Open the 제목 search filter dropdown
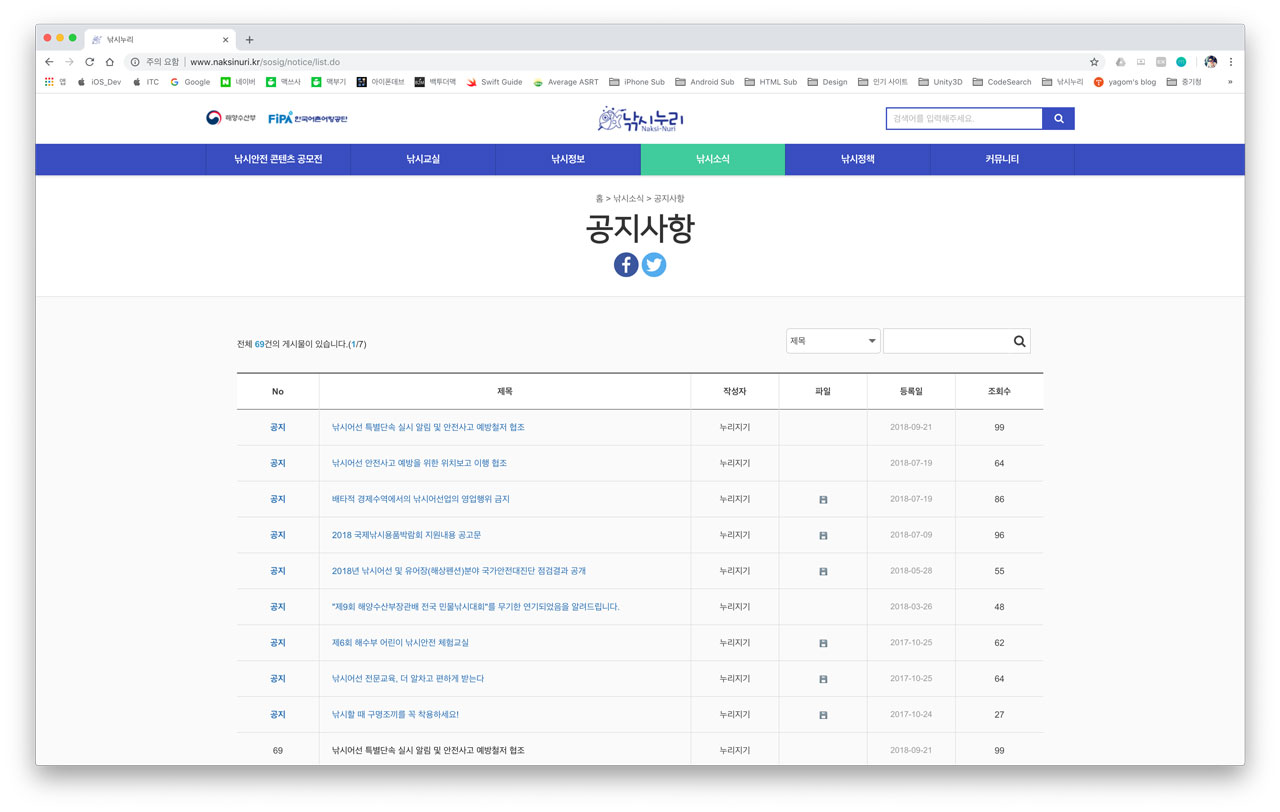The width and height of the screenshot is (1280, 812). coord(832,341)
